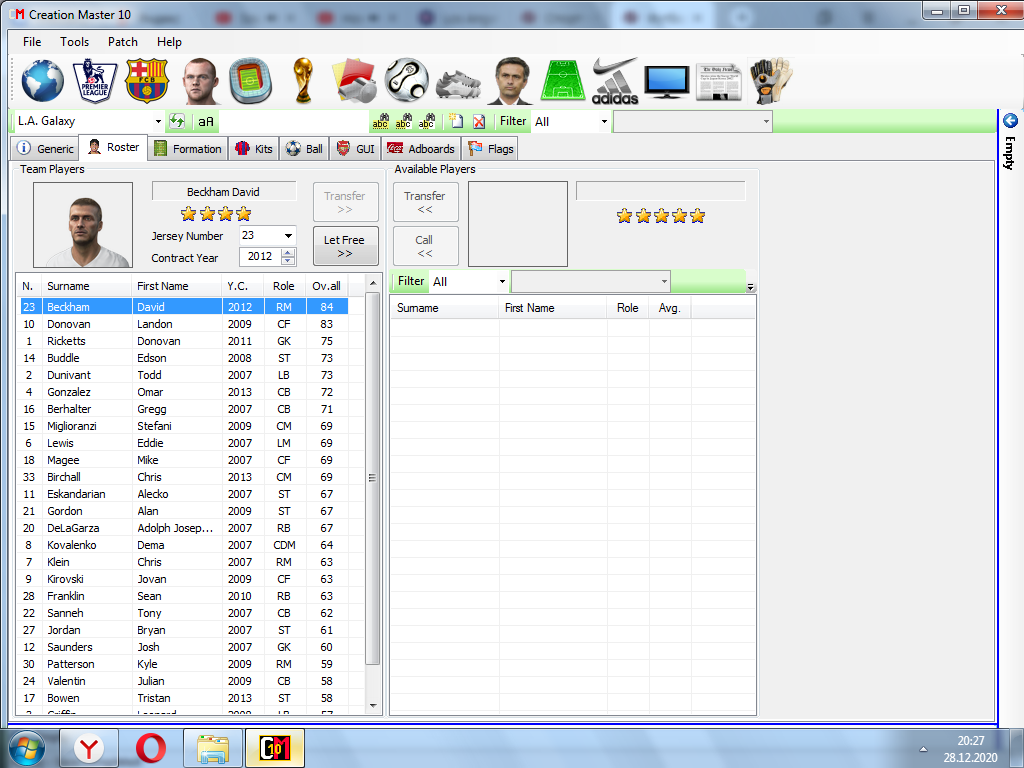Click the FC Barcelona teams icon
1024x768 pixels.
[147, 80]
